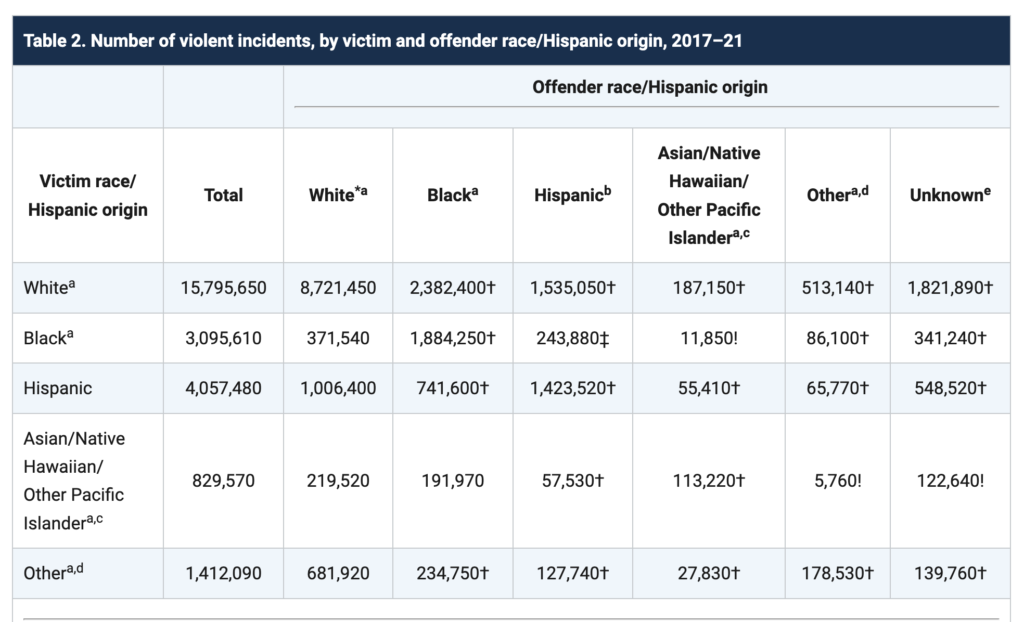Click the cell value 513,140†
The image size is (1024, 622).
(837, 288)
